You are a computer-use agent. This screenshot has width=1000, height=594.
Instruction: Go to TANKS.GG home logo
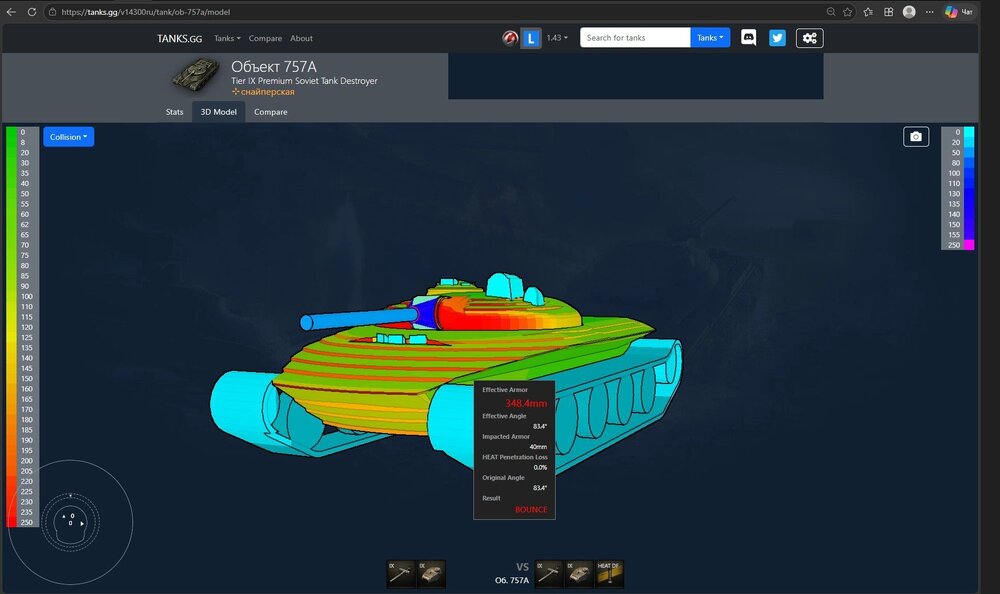(179, 38)
